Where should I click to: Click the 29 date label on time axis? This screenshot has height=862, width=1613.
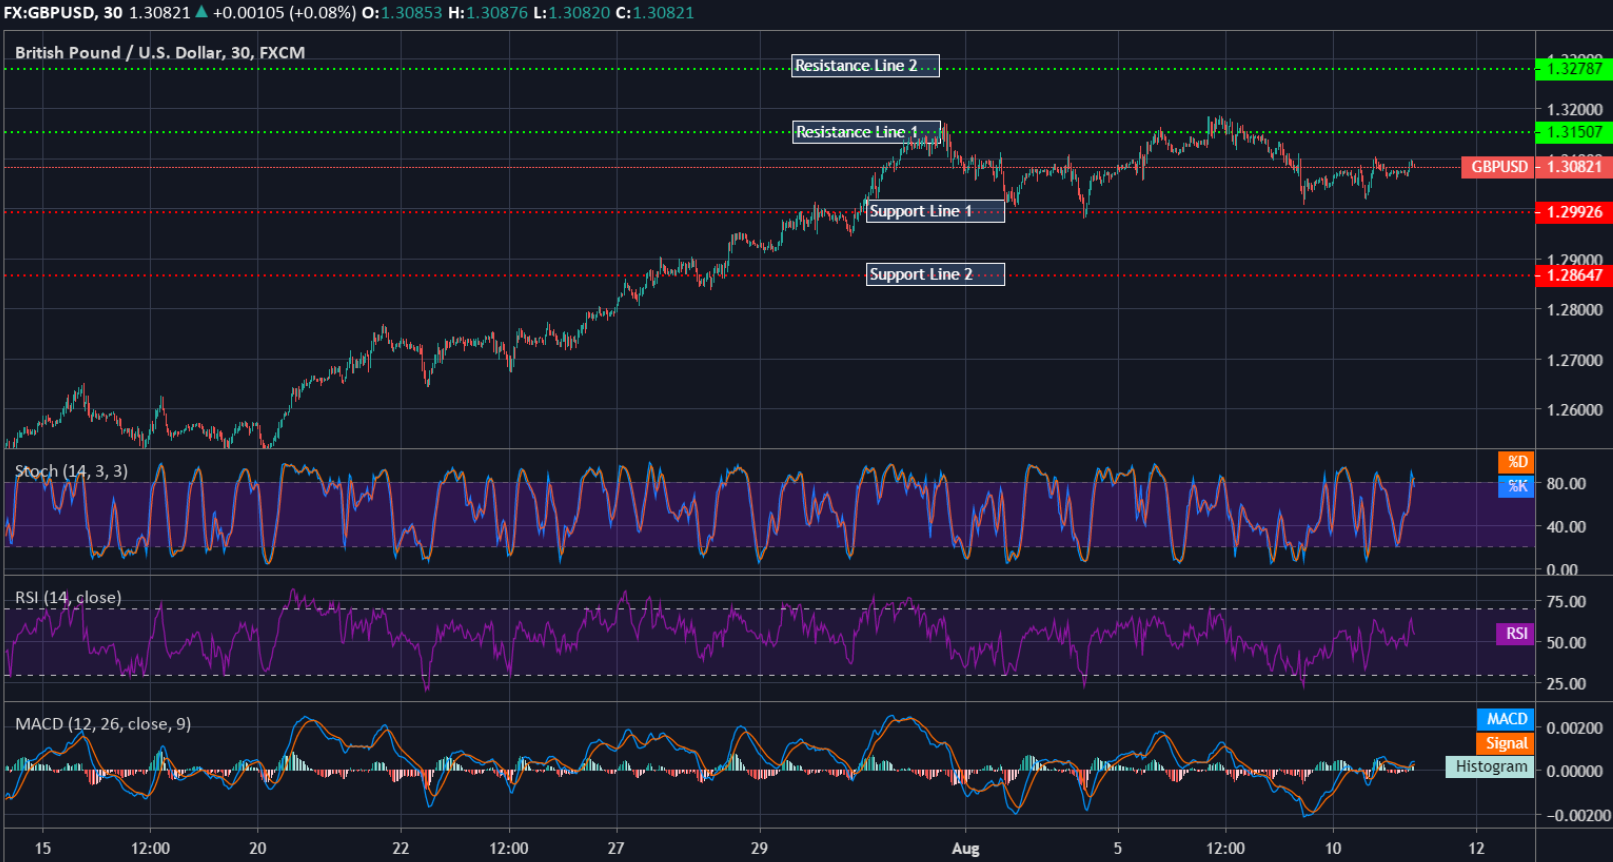(760, 848)
